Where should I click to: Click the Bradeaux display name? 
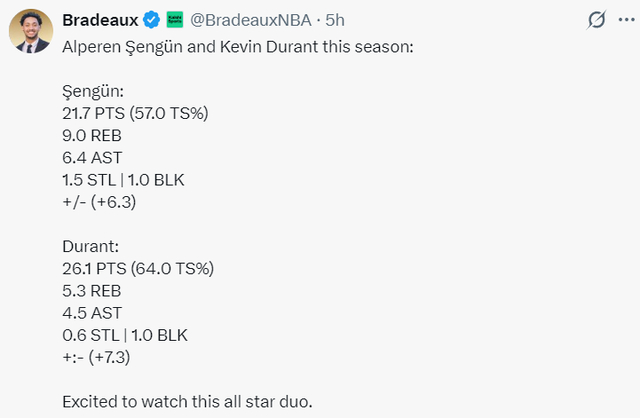tap(100, 19)
